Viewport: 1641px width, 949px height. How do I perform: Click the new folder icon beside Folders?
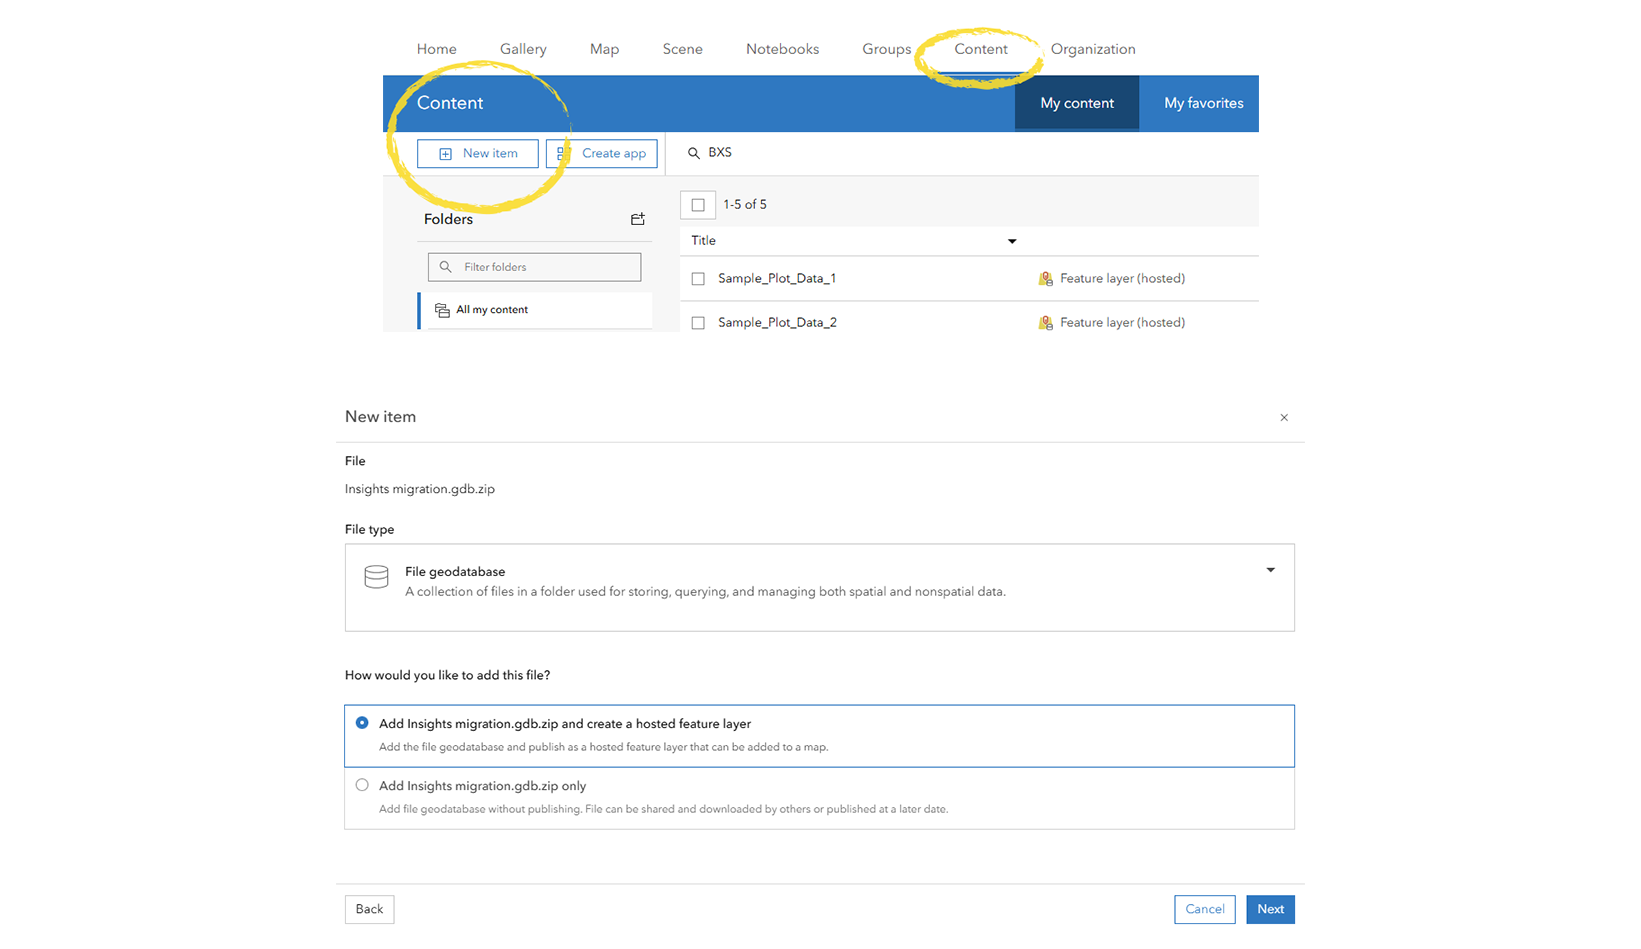(x=637, y=219)
